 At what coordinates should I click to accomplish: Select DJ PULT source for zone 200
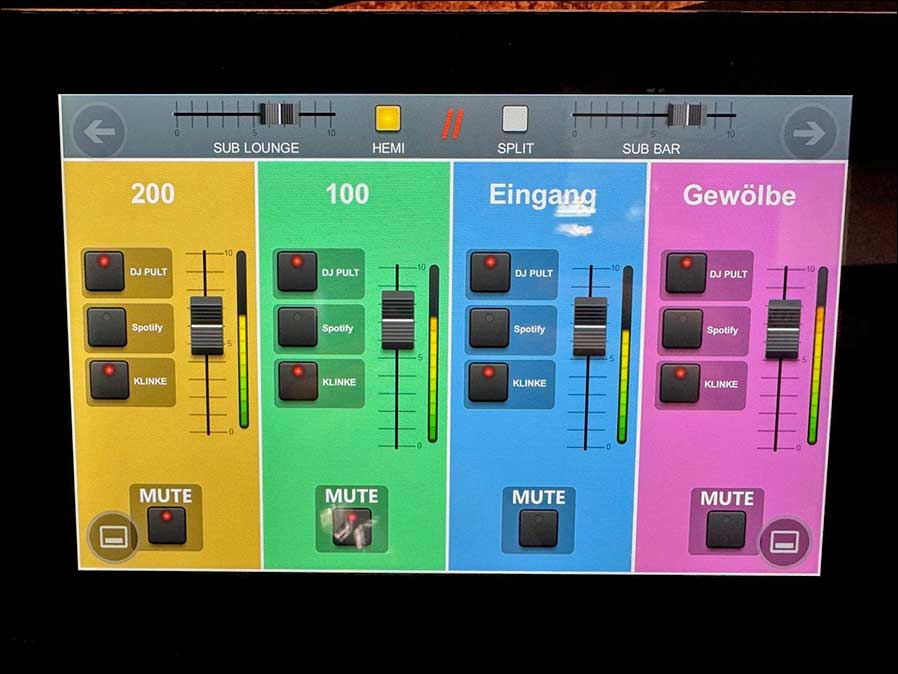pyautogui.click(x=105, y=271)
